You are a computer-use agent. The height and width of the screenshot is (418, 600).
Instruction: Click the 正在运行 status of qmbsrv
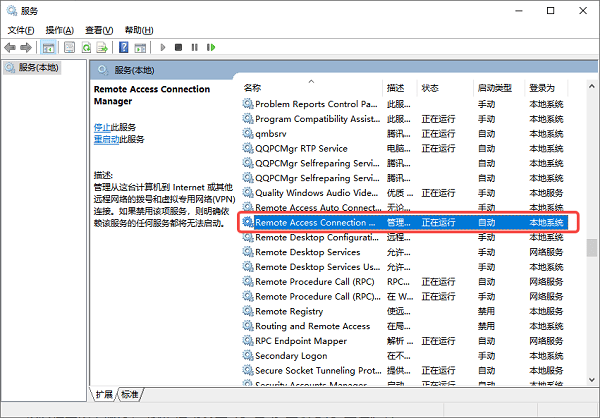pos(439,134)
